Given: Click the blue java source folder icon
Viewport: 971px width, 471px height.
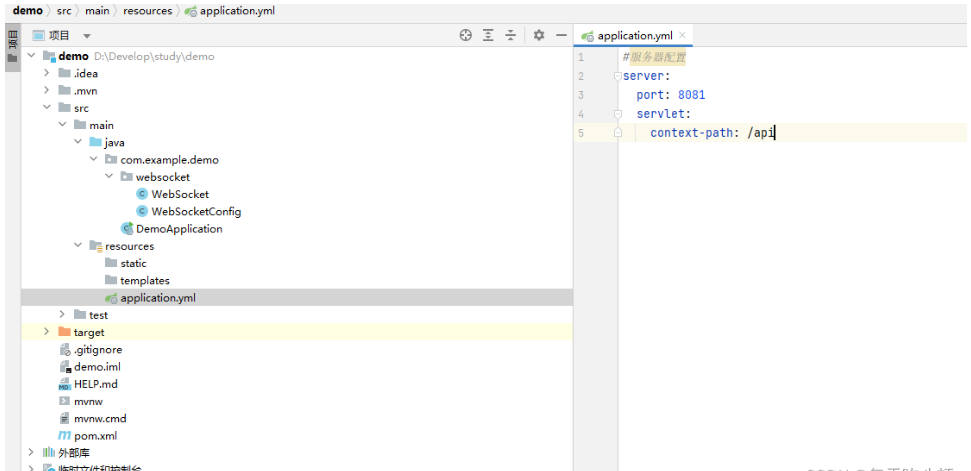Looking at the screenshot, I should (95, 142).
